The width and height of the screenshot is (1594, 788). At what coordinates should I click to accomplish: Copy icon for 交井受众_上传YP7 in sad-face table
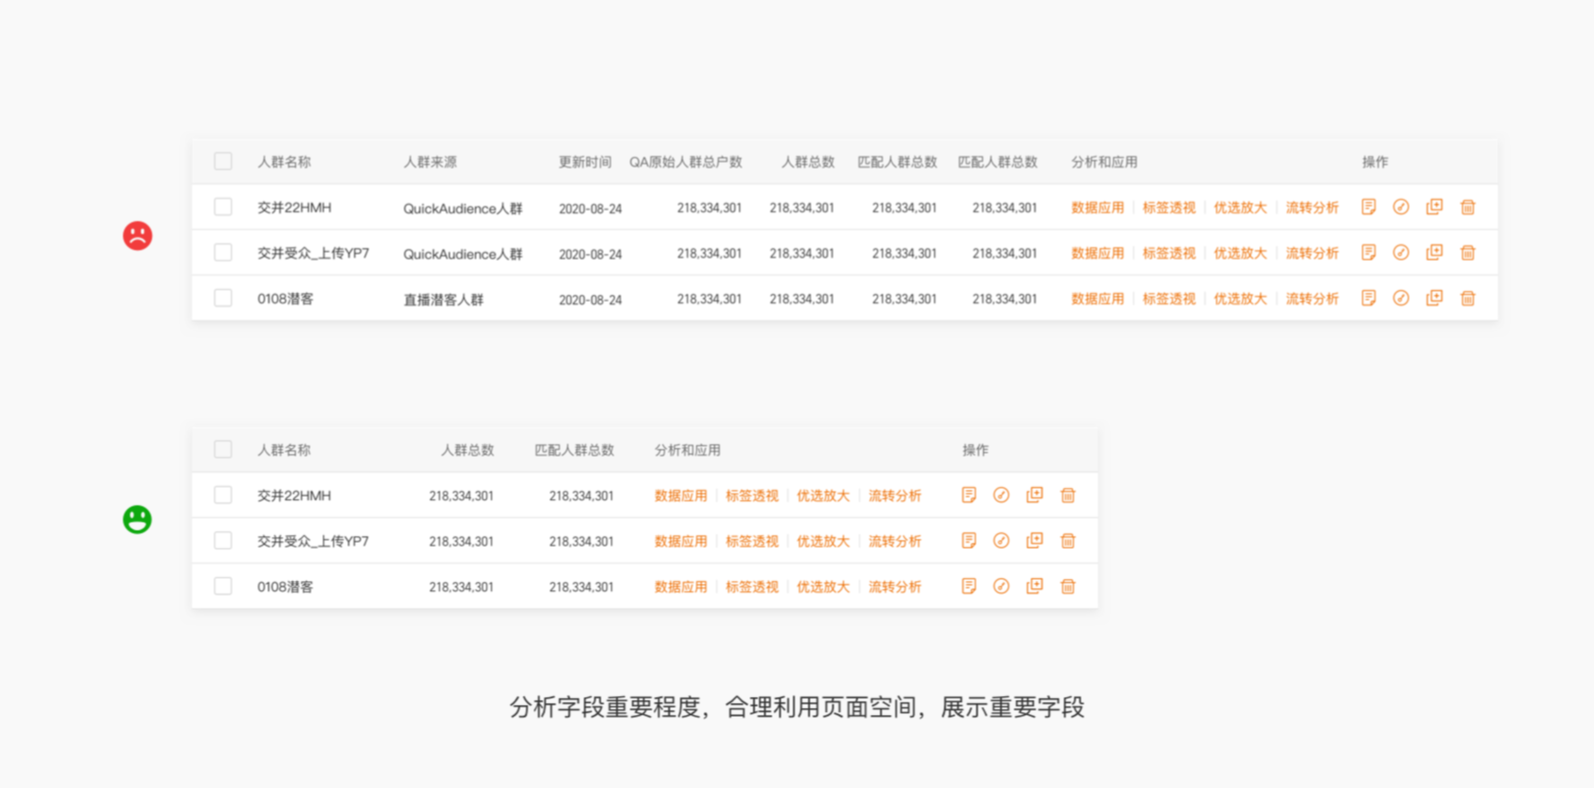click(1434, 253)
